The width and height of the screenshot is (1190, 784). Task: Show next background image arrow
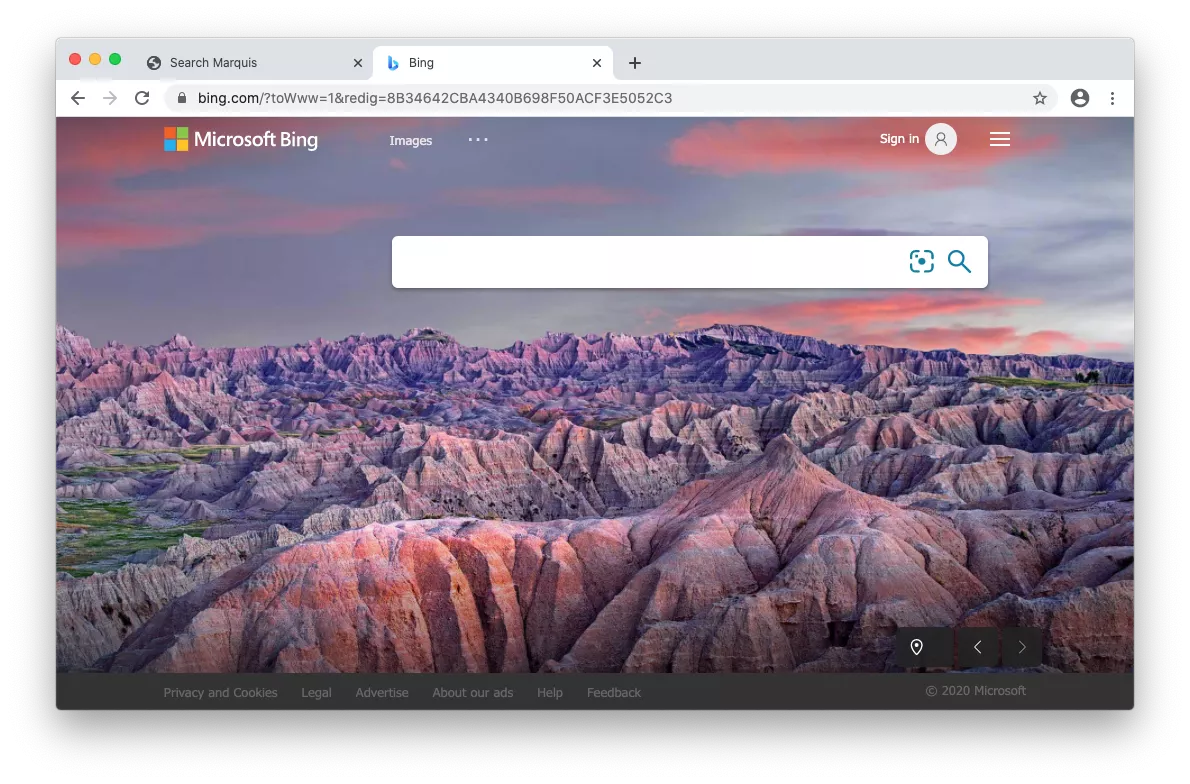[x=1021, y=647]
